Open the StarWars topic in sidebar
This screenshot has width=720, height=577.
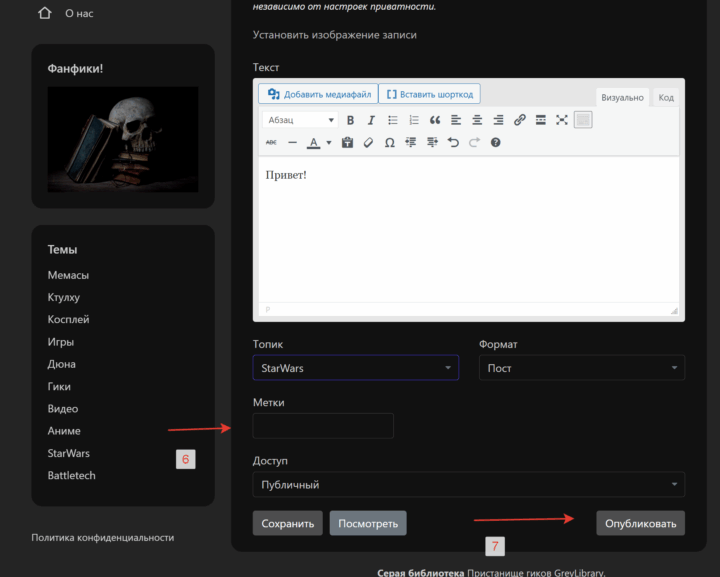pos(69,453)
